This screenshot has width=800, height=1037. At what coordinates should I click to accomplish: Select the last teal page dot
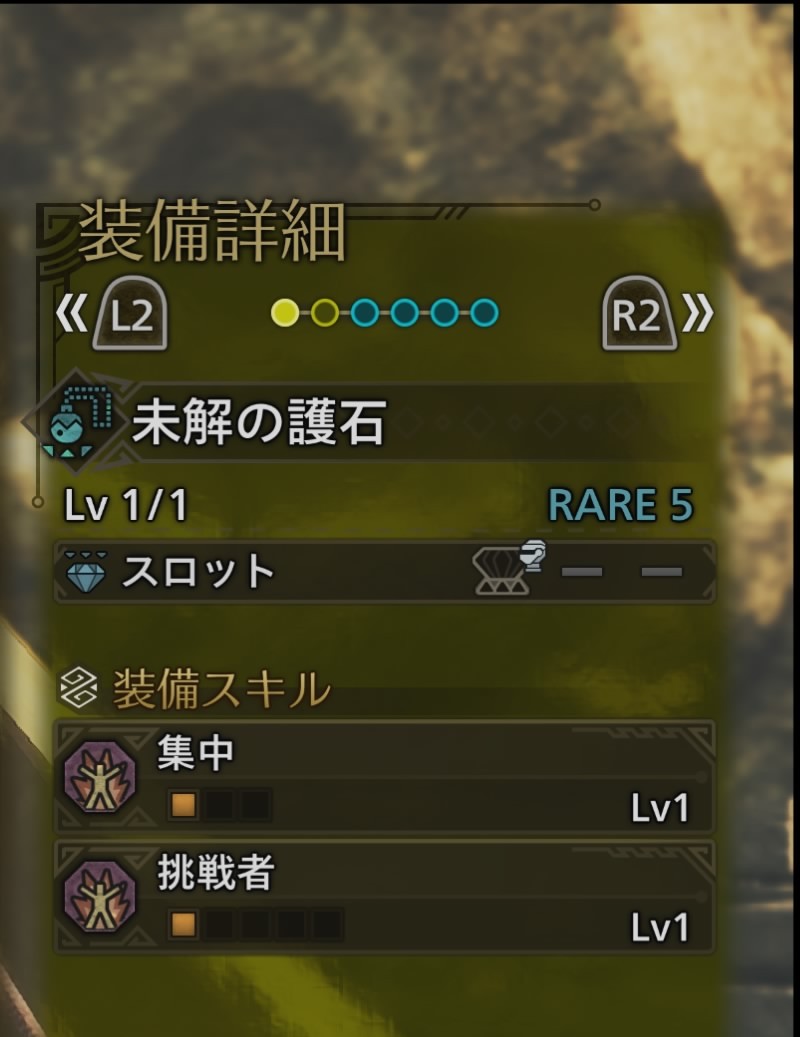pyautogui.click(x=484, y=313)
